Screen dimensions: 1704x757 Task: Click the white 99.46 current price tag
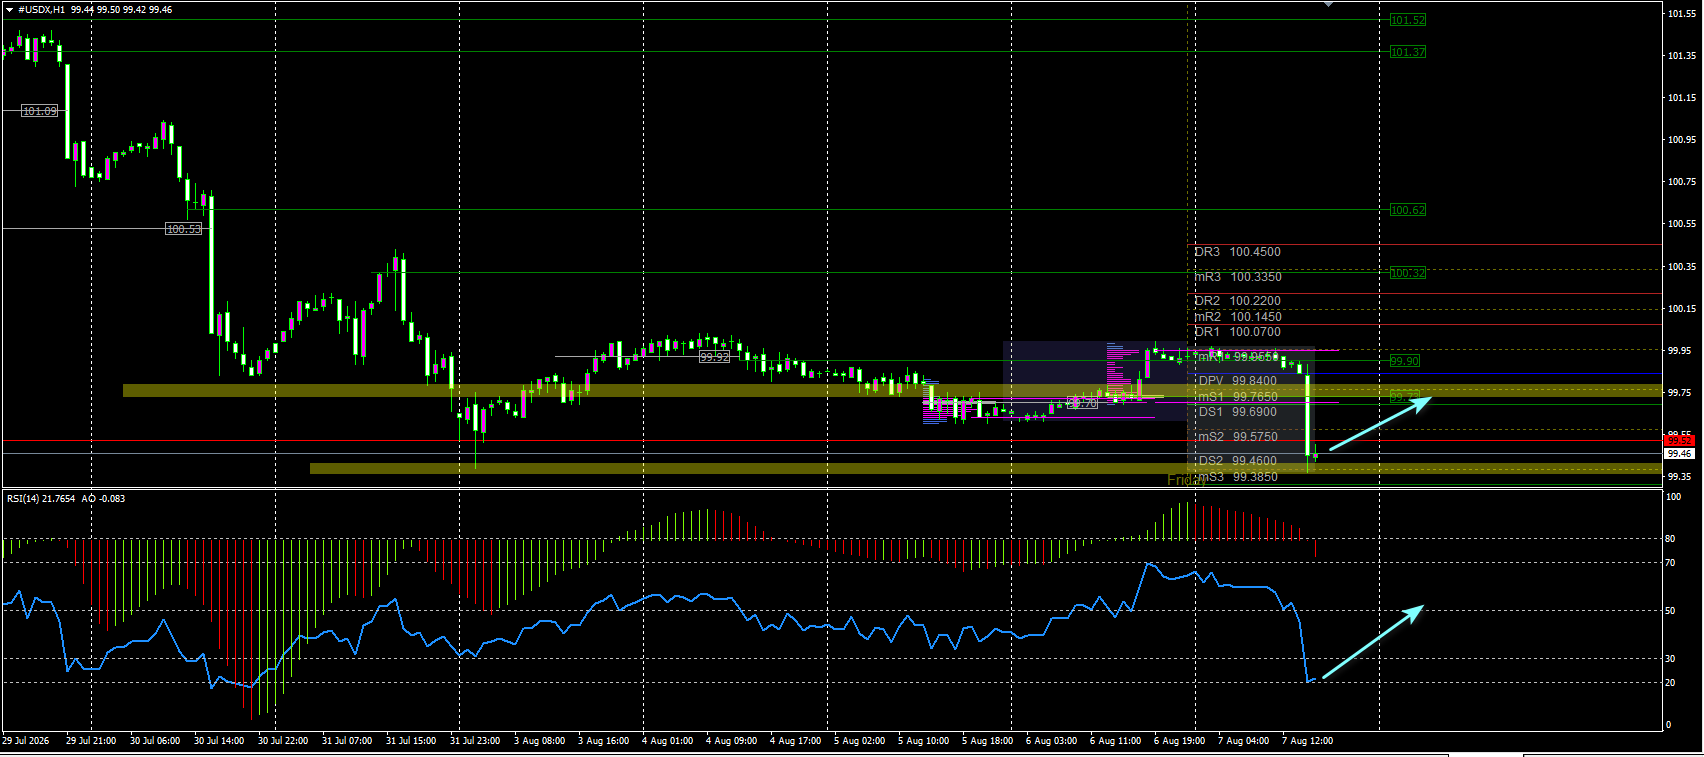tap(1679, 454)
